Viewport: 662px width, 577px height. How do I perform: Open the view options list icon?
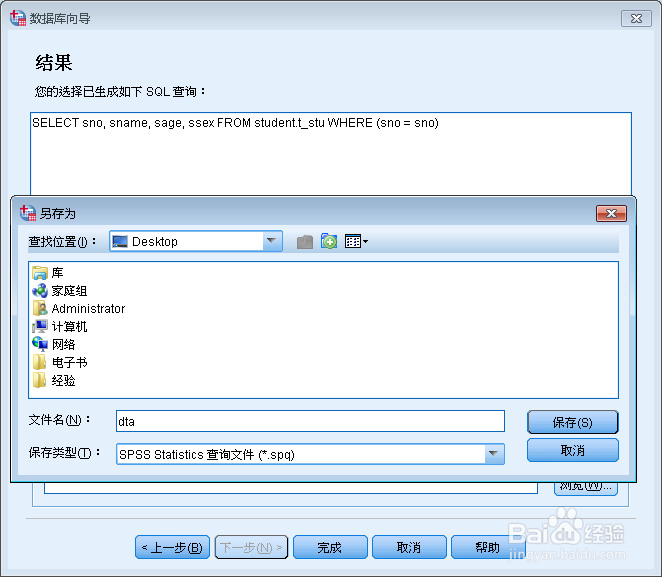356,241
